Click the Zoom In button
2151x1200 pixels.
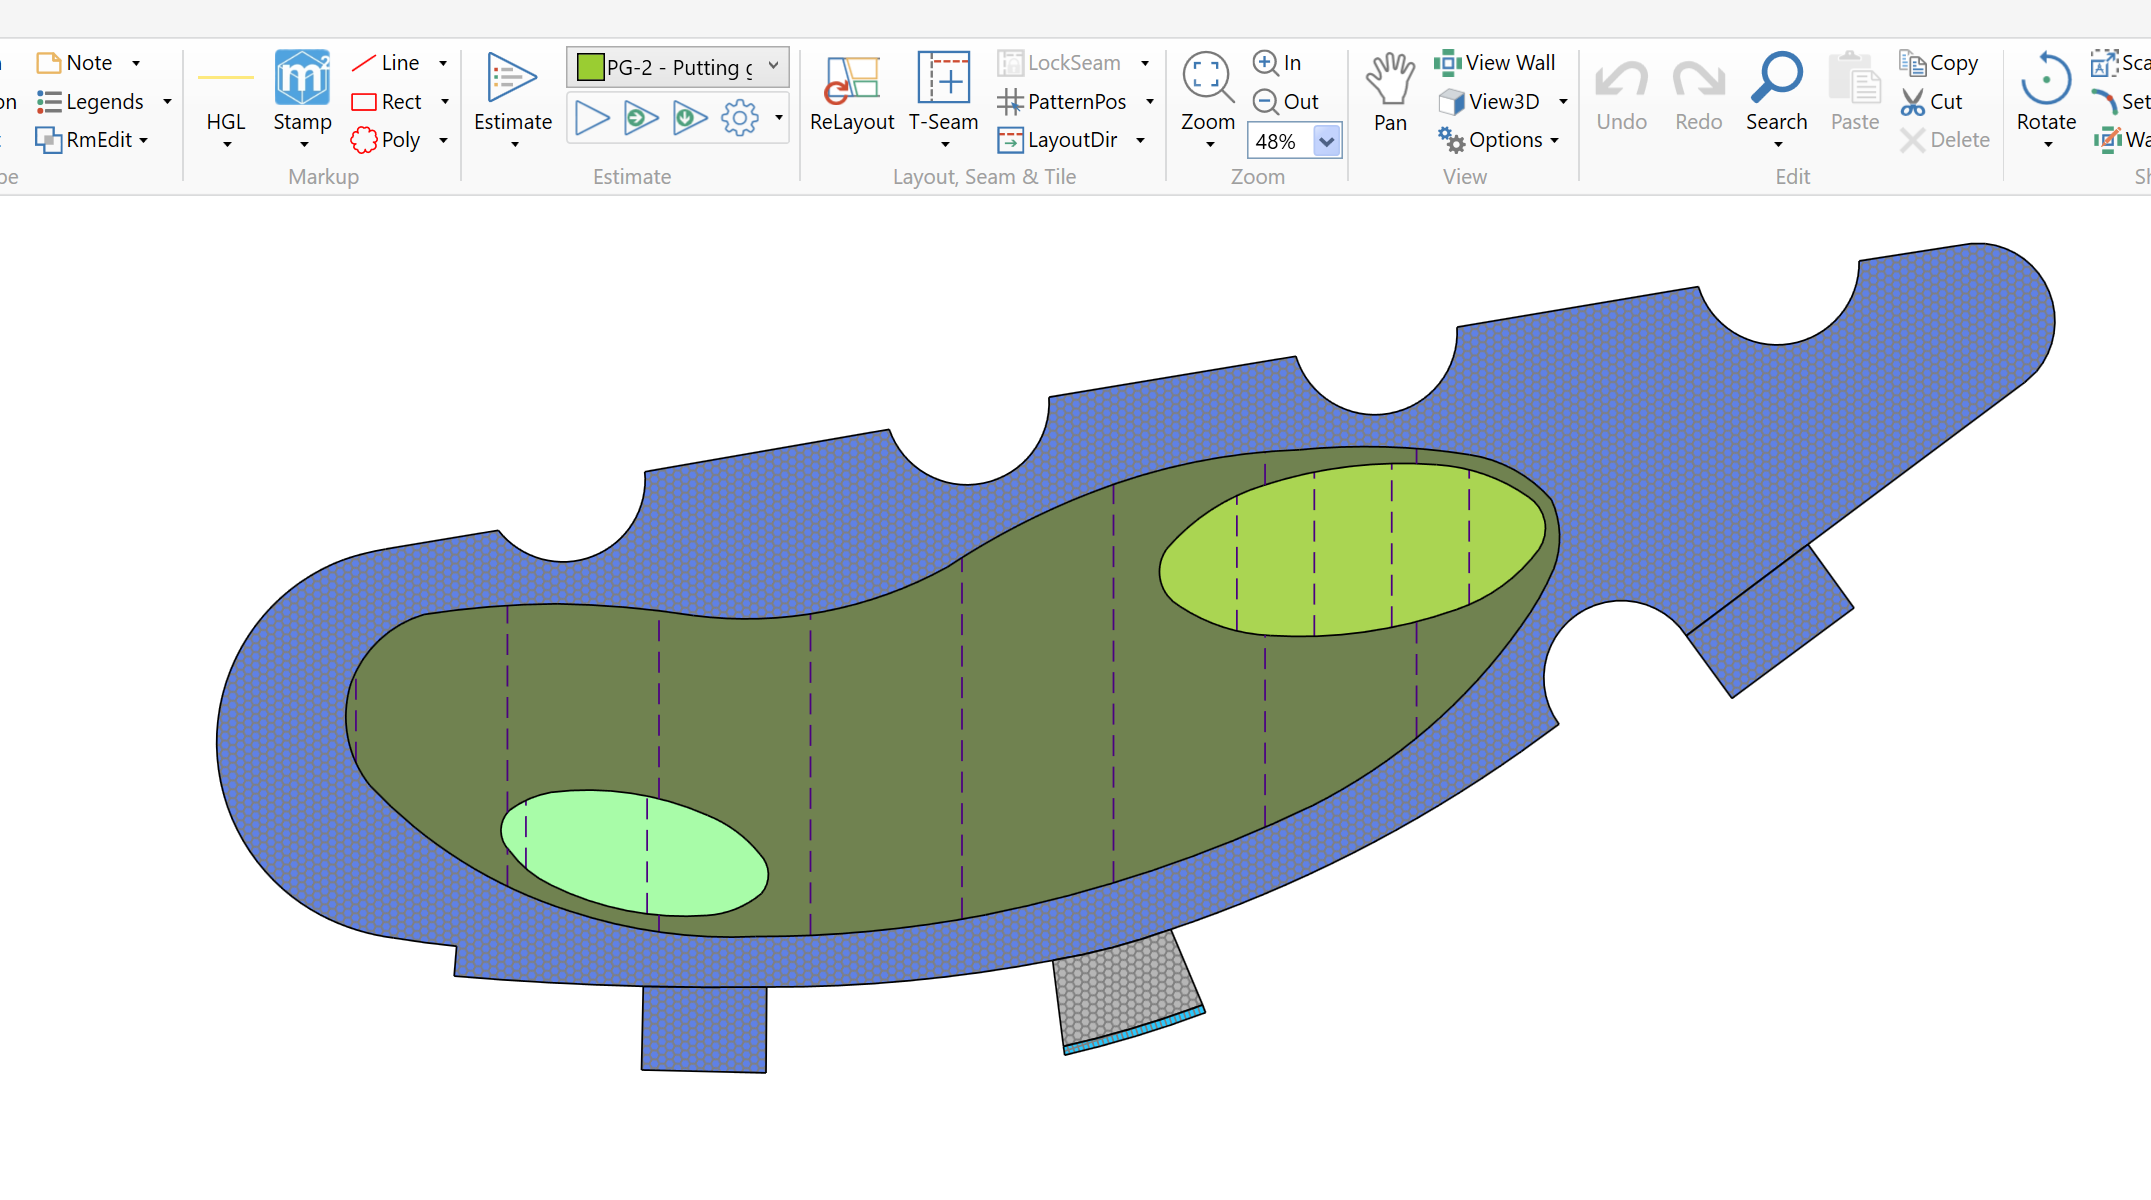click(1278, 63)
